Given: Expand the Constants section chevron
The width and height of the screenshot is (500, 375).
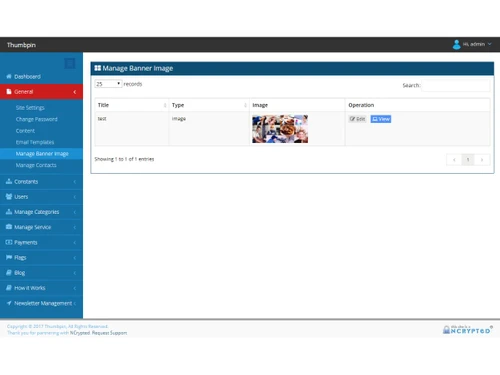Looking at the screenshot, I should pos(75,182).
